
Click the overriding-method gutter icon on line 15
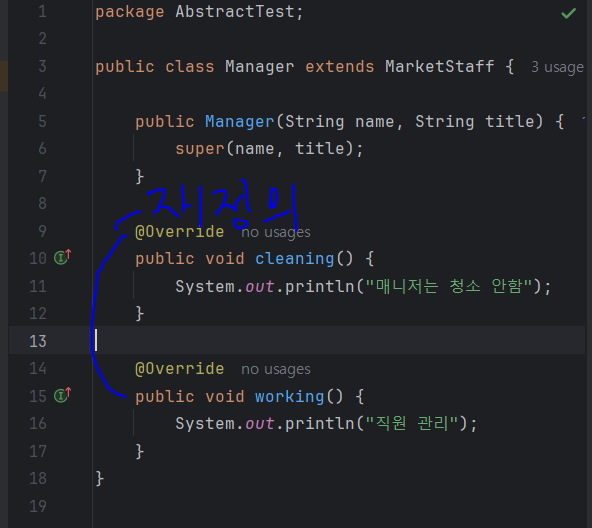coord(62,395)
